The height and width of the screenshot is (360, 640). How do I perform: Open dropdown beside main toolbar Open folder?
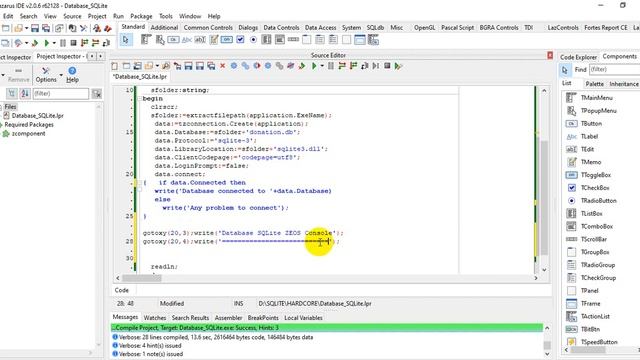point(27,28)
